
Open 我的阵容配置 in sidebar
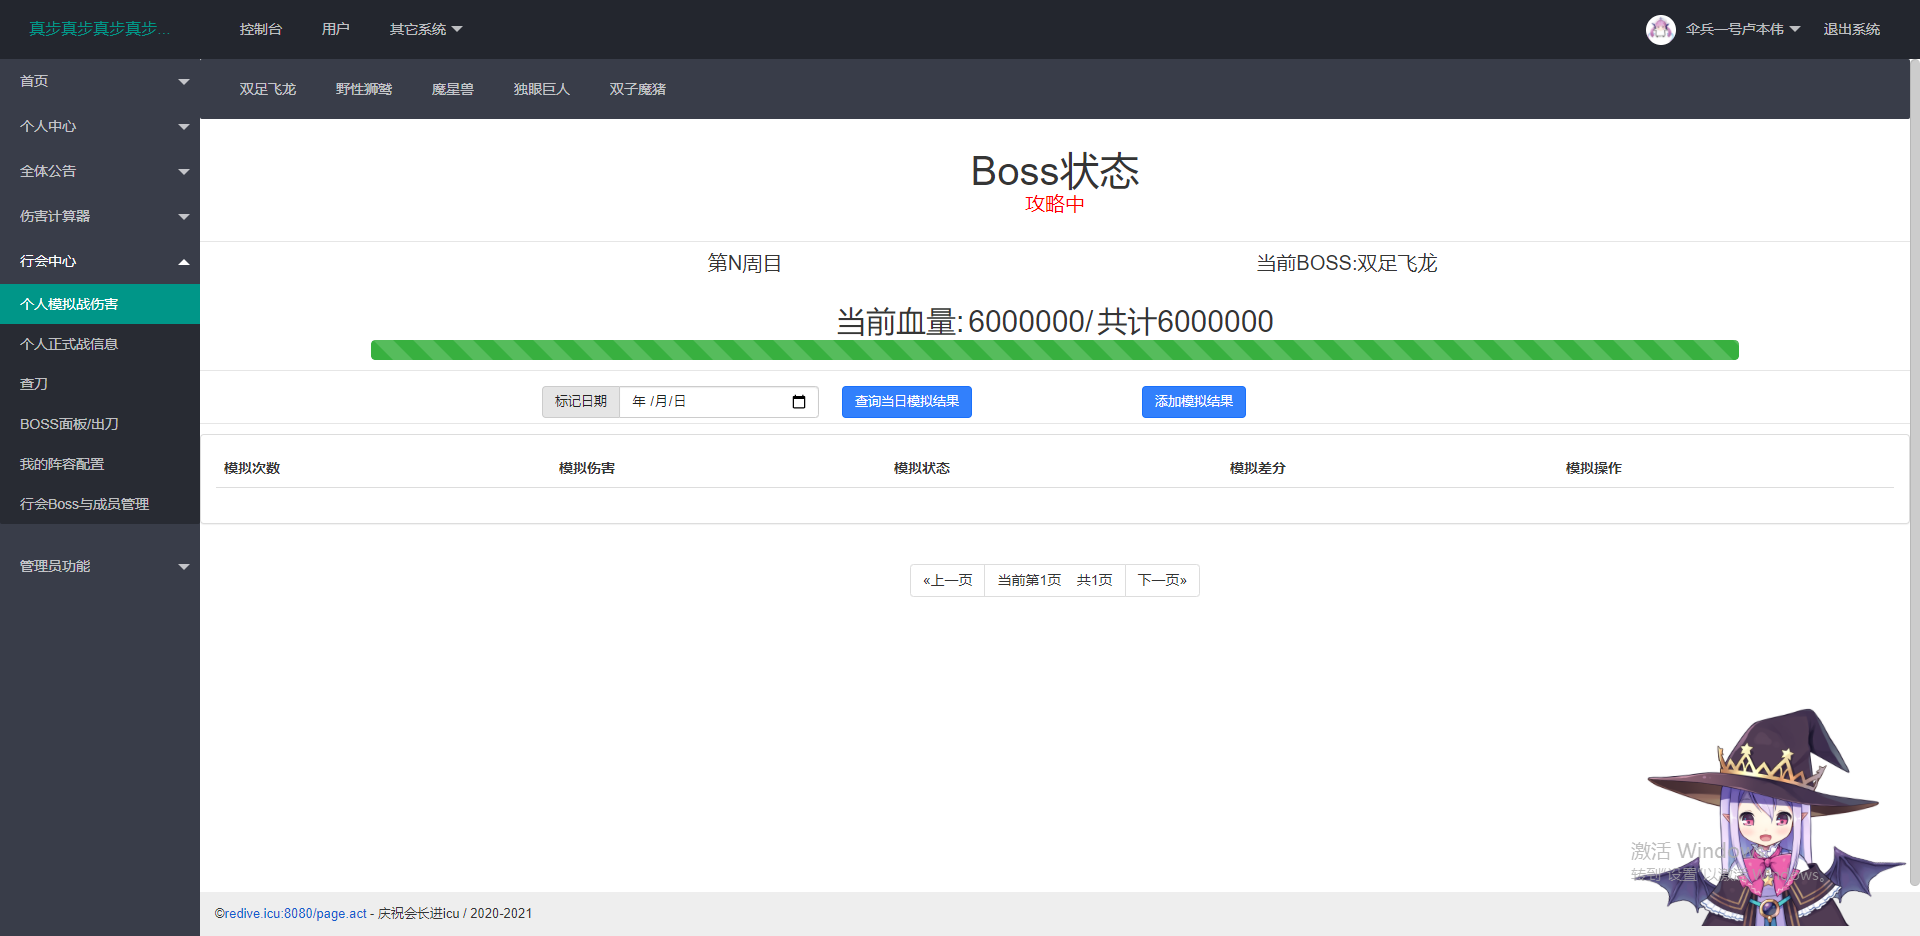100,464
